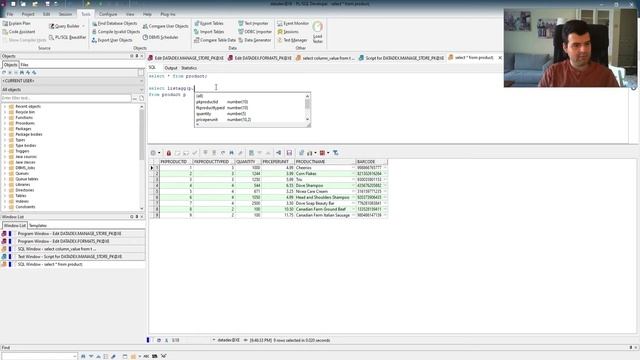The image size is (640, 360).
Task: Expand the Triggers folder
Action: point(5,151)
